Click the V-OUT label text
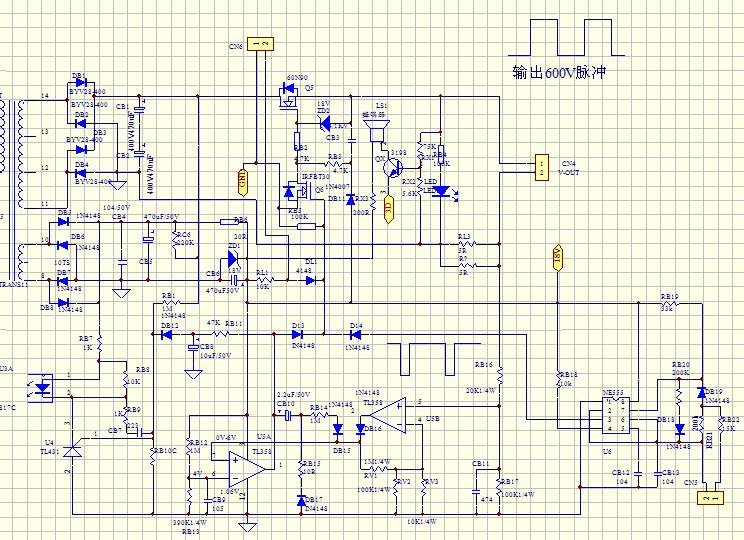The height and width of the screenshot is (540, 744). pos(568,173)
